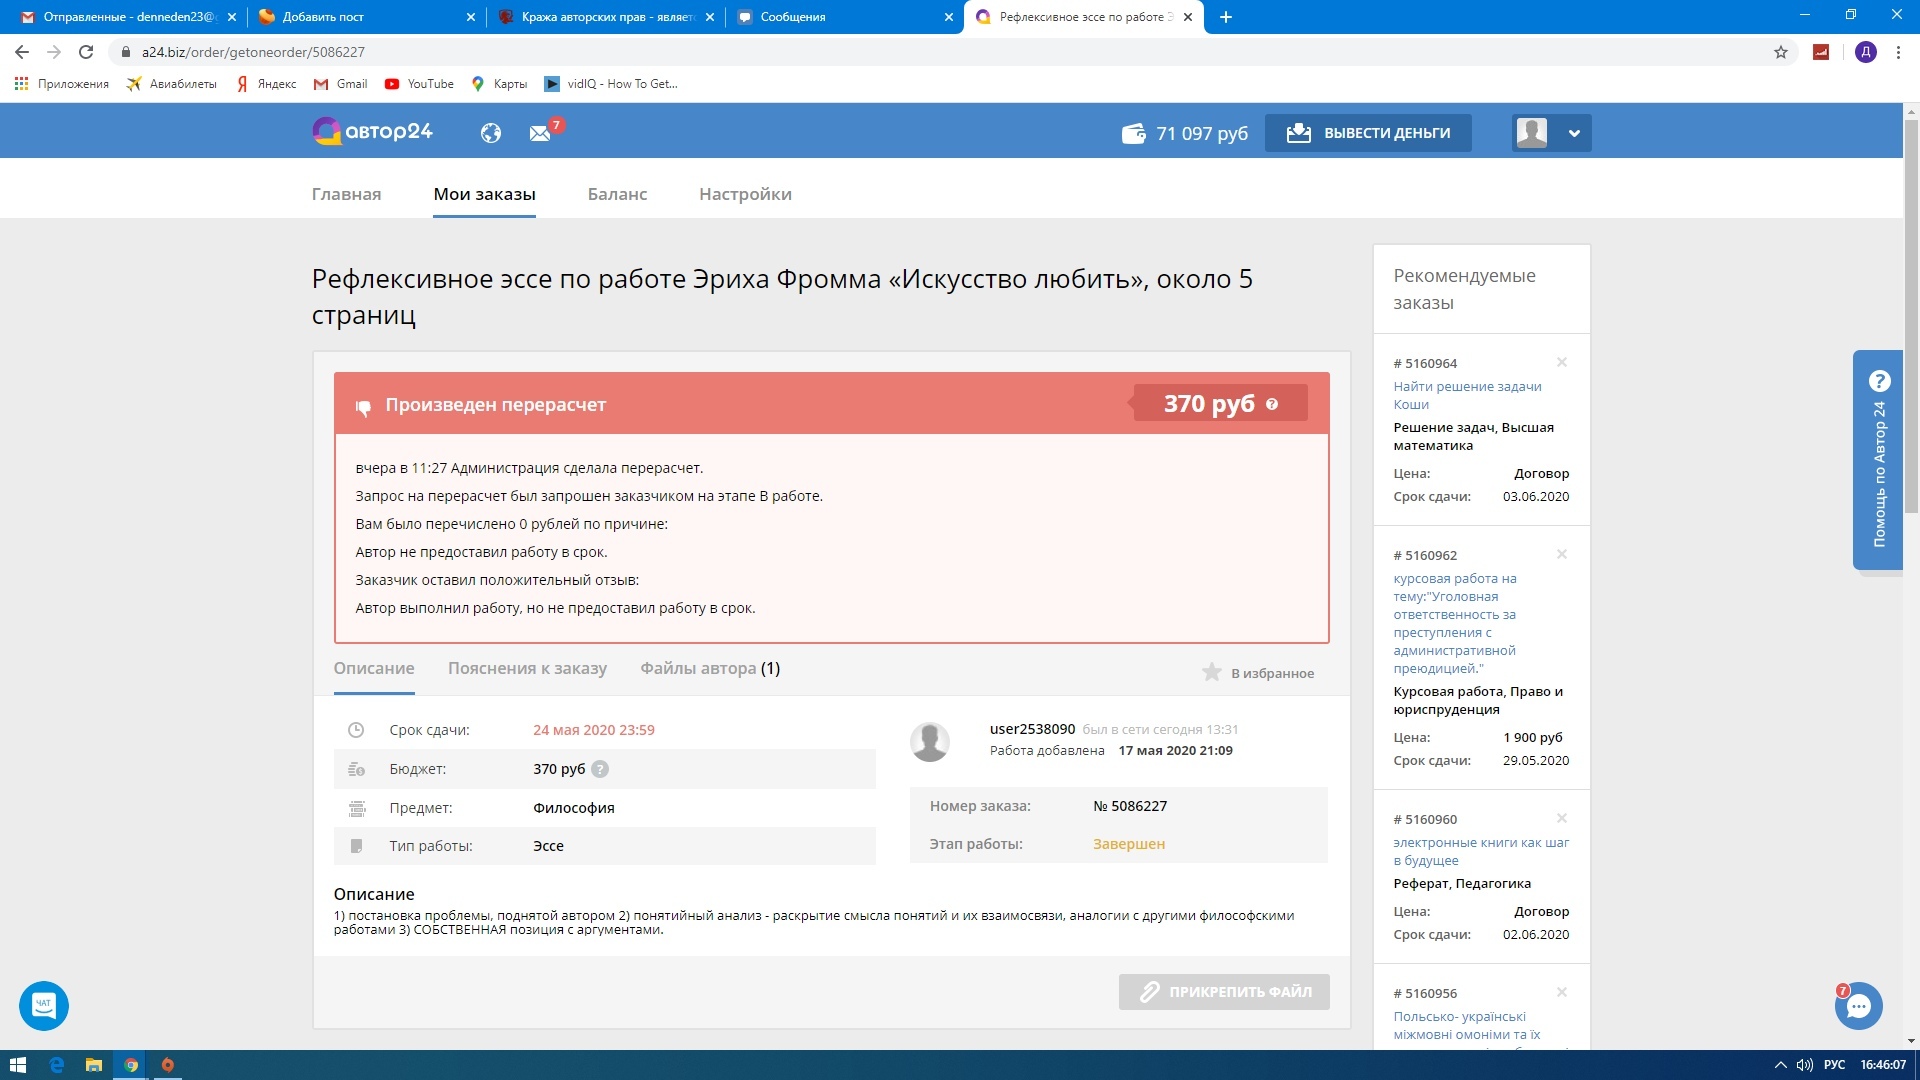Open Chrome profile Д avatar
The width and height of the screenshot is (1920, 1080).
tap(1865, 52)
